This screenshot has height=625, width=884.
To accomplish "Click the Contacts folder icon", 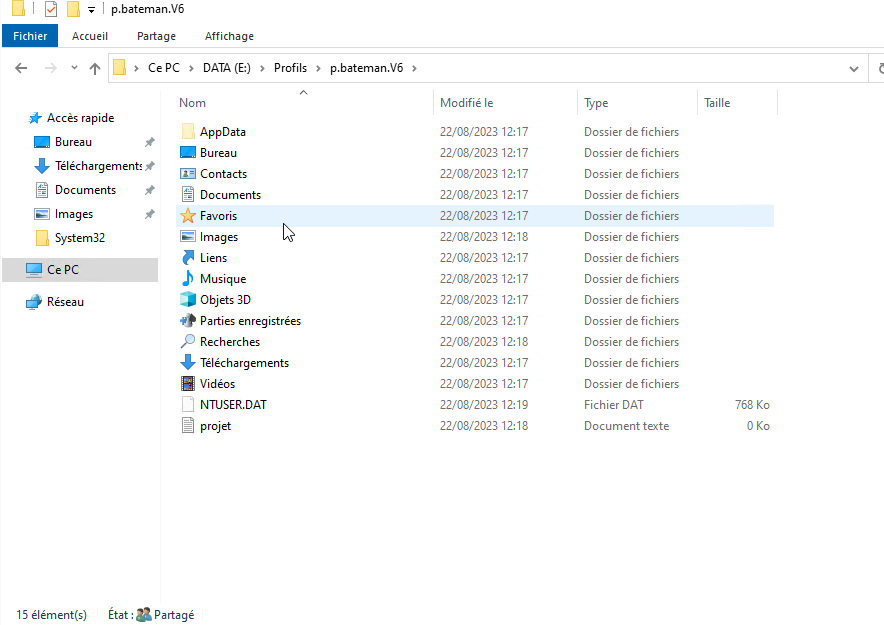I will coord(188,174).
